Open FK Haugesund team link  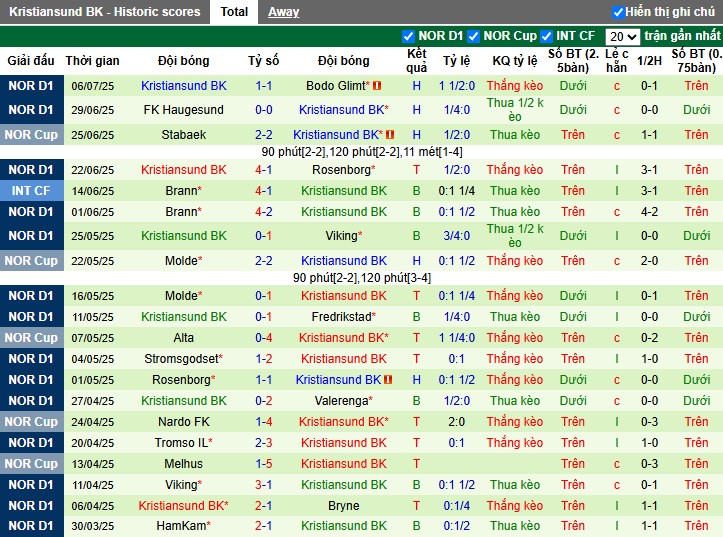(184, 110)
